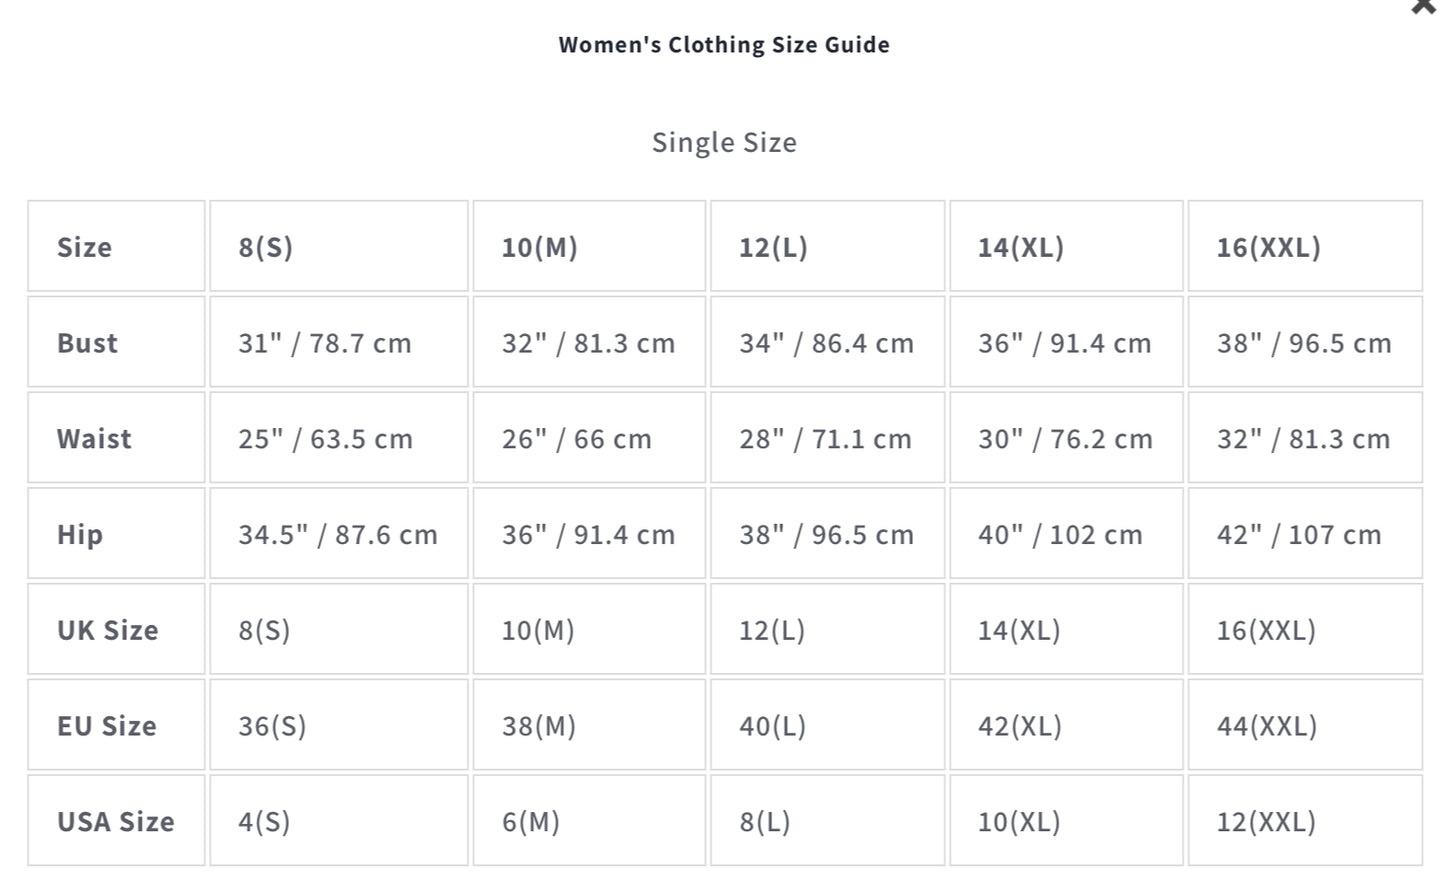This screenshot has width=1445, height=881.
Task: Click the USA Size row label
Action: pos(117,821)
